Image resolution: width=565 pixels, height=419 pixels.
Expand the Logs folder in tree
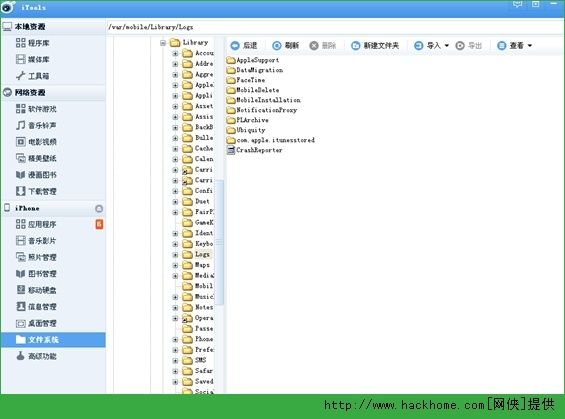(175, 255)
